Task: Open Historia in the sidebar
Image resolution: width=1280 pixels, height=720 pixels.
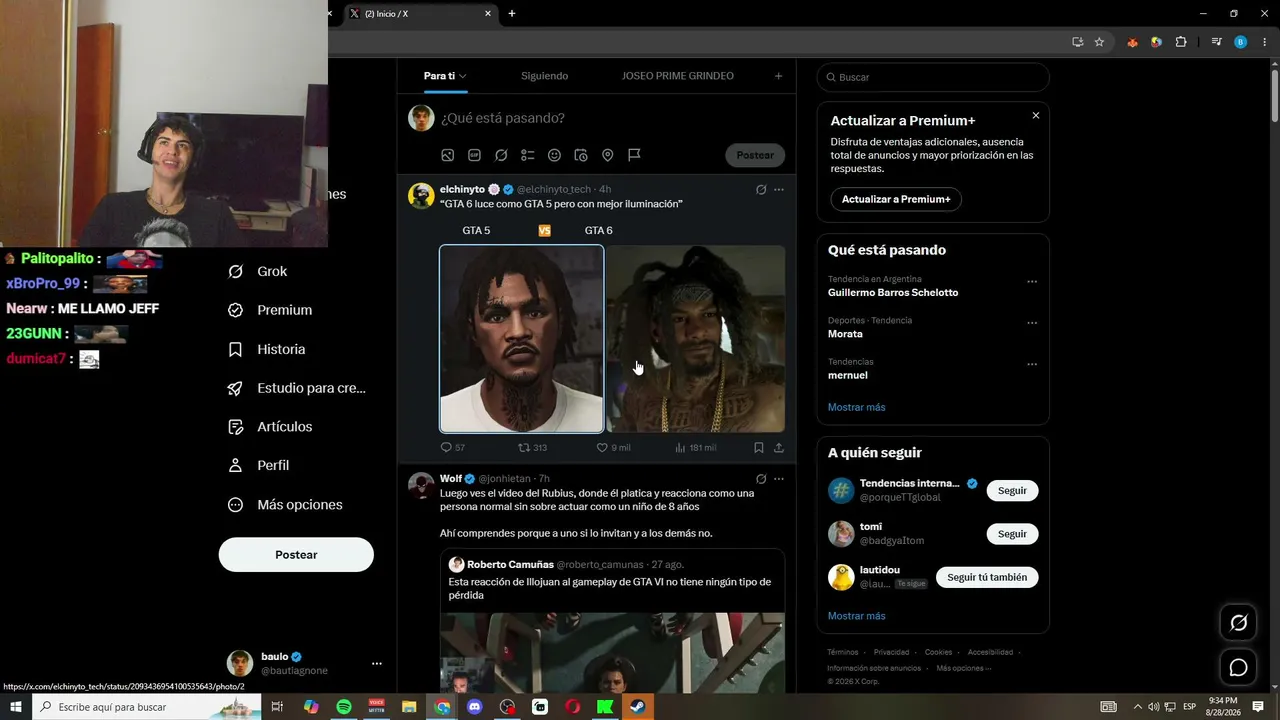Action: click(x=267, y=349)
